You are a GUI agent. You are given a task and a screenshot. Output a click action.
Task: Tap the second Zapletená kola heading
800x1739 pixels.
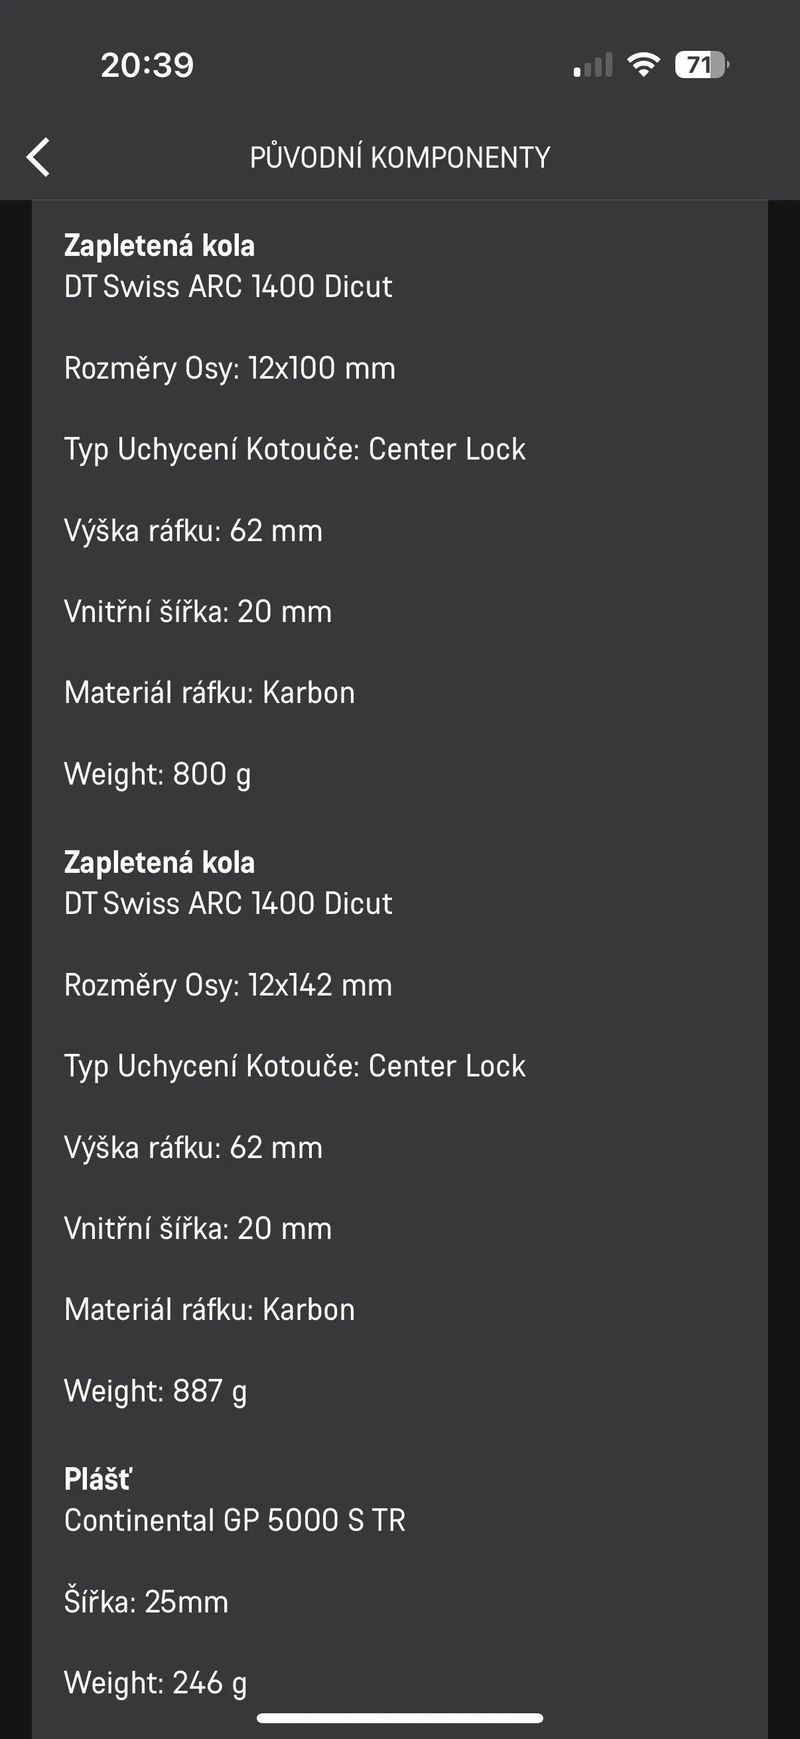coord(159,862)
